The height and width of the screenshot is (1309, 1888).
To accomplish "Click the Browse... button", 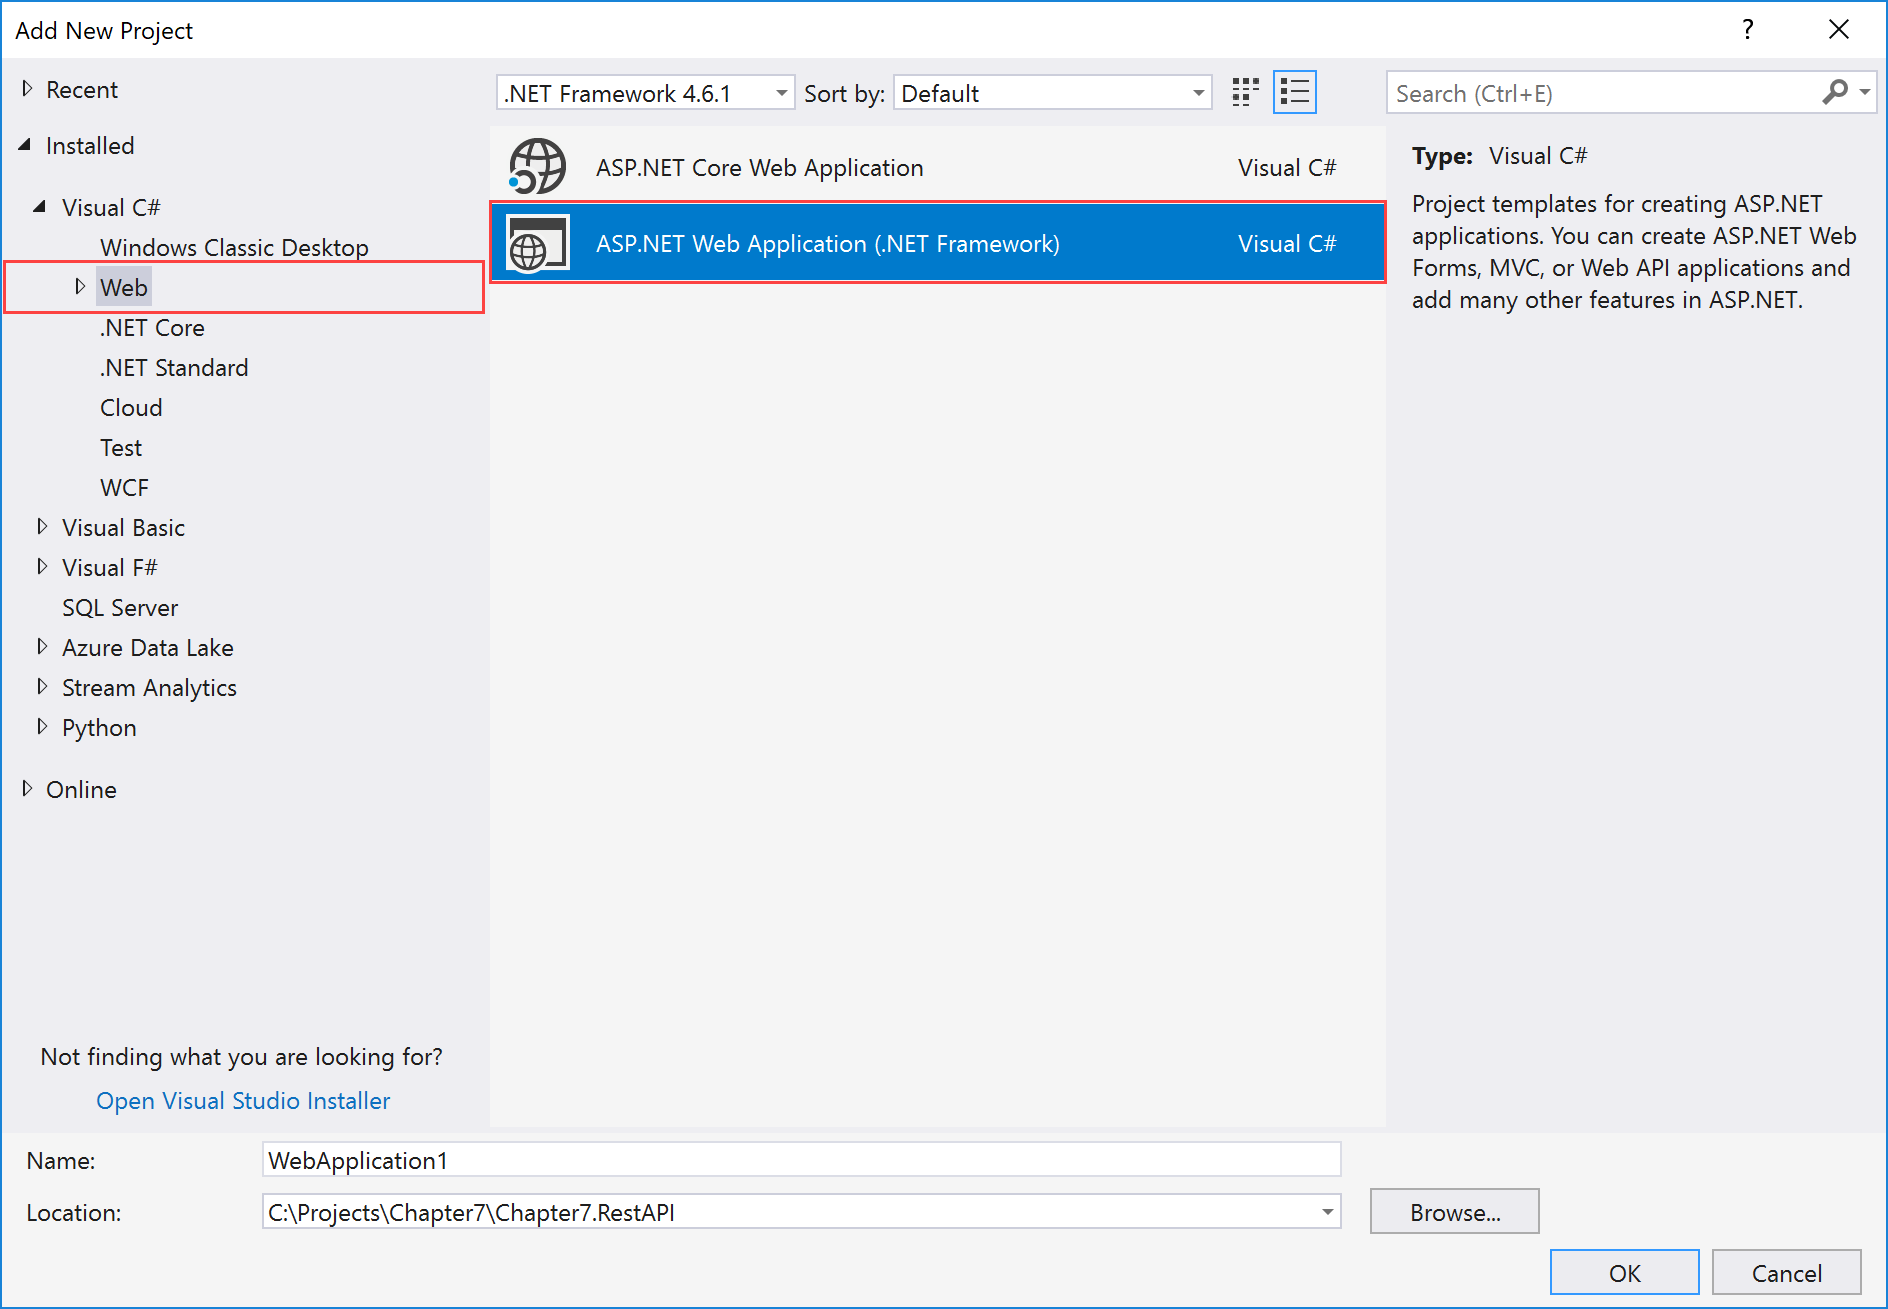I will (x=1454, y=1212).
